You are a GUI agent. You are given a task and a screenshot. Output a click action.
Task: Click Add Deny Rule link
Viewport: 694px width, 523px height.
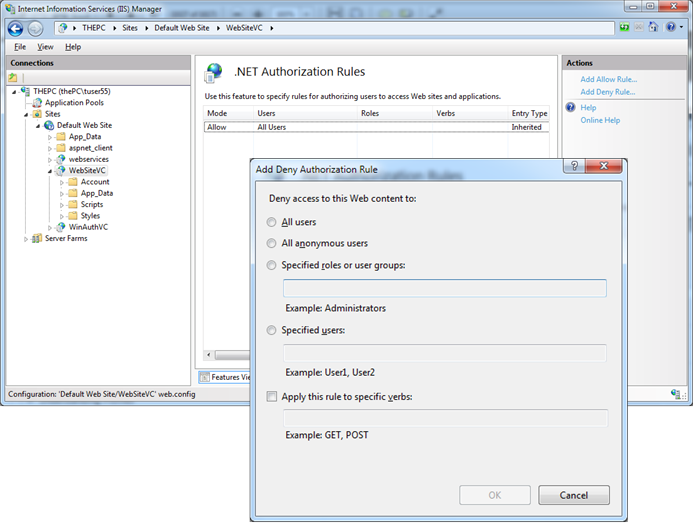(x=608, y=92)
